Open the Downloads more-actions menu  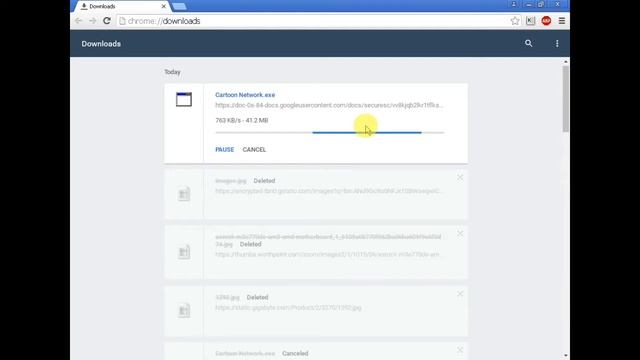[557, 43]
